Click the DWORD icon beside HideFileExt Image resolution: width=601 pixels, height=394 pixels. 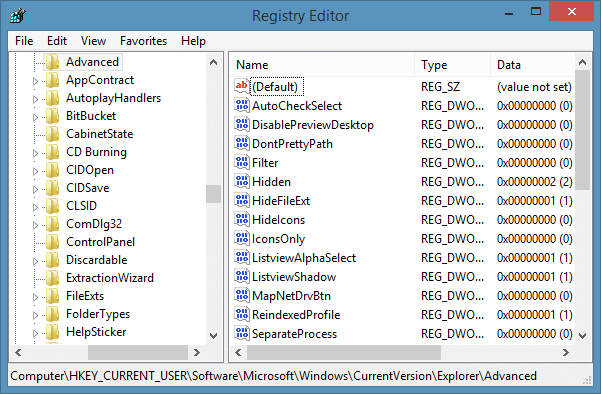pos(241,200)
